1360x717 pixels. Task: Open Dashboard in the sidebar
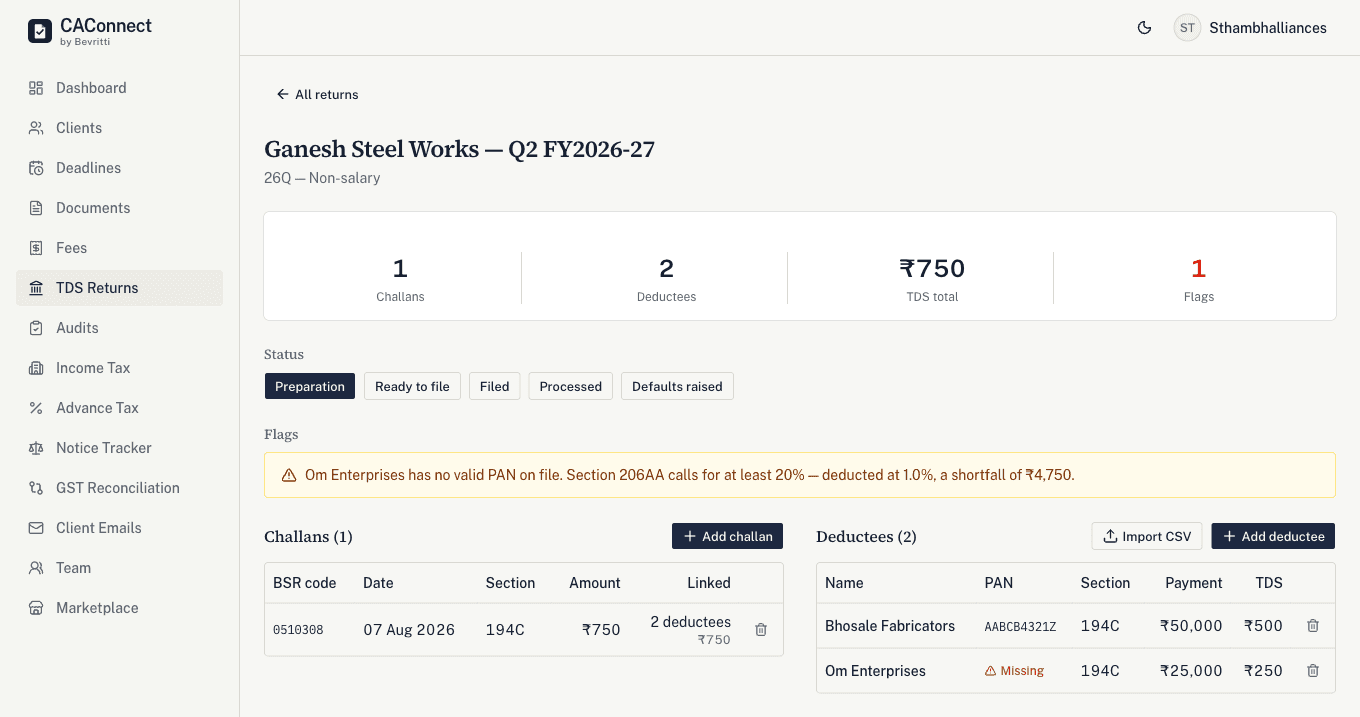[119, 88]
